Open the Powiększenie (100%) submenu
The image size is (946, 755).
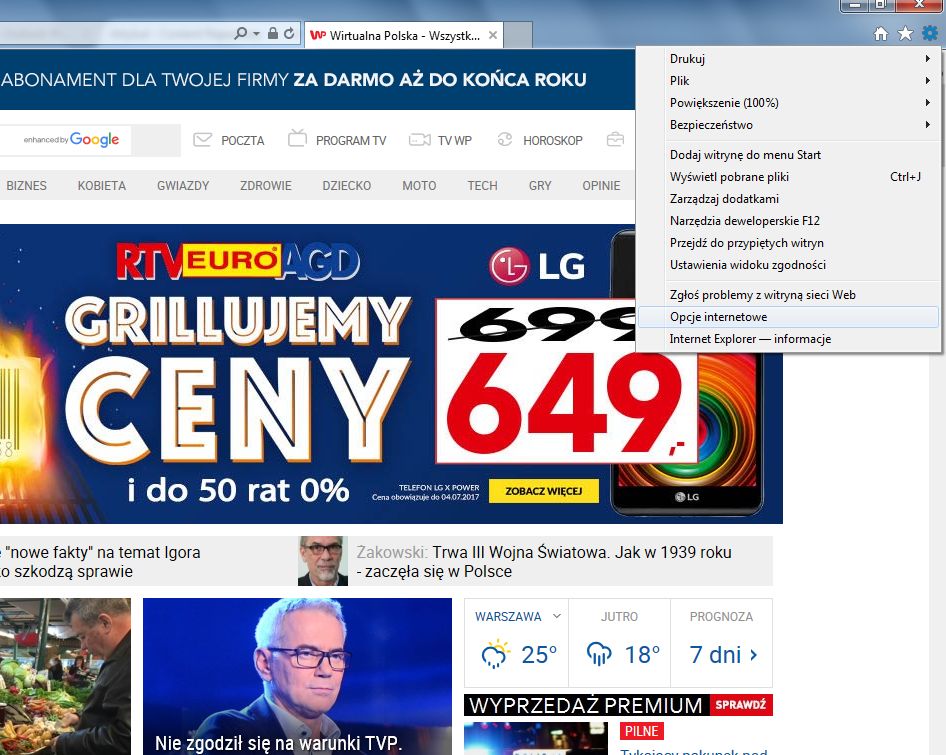[x=788, y=103]
